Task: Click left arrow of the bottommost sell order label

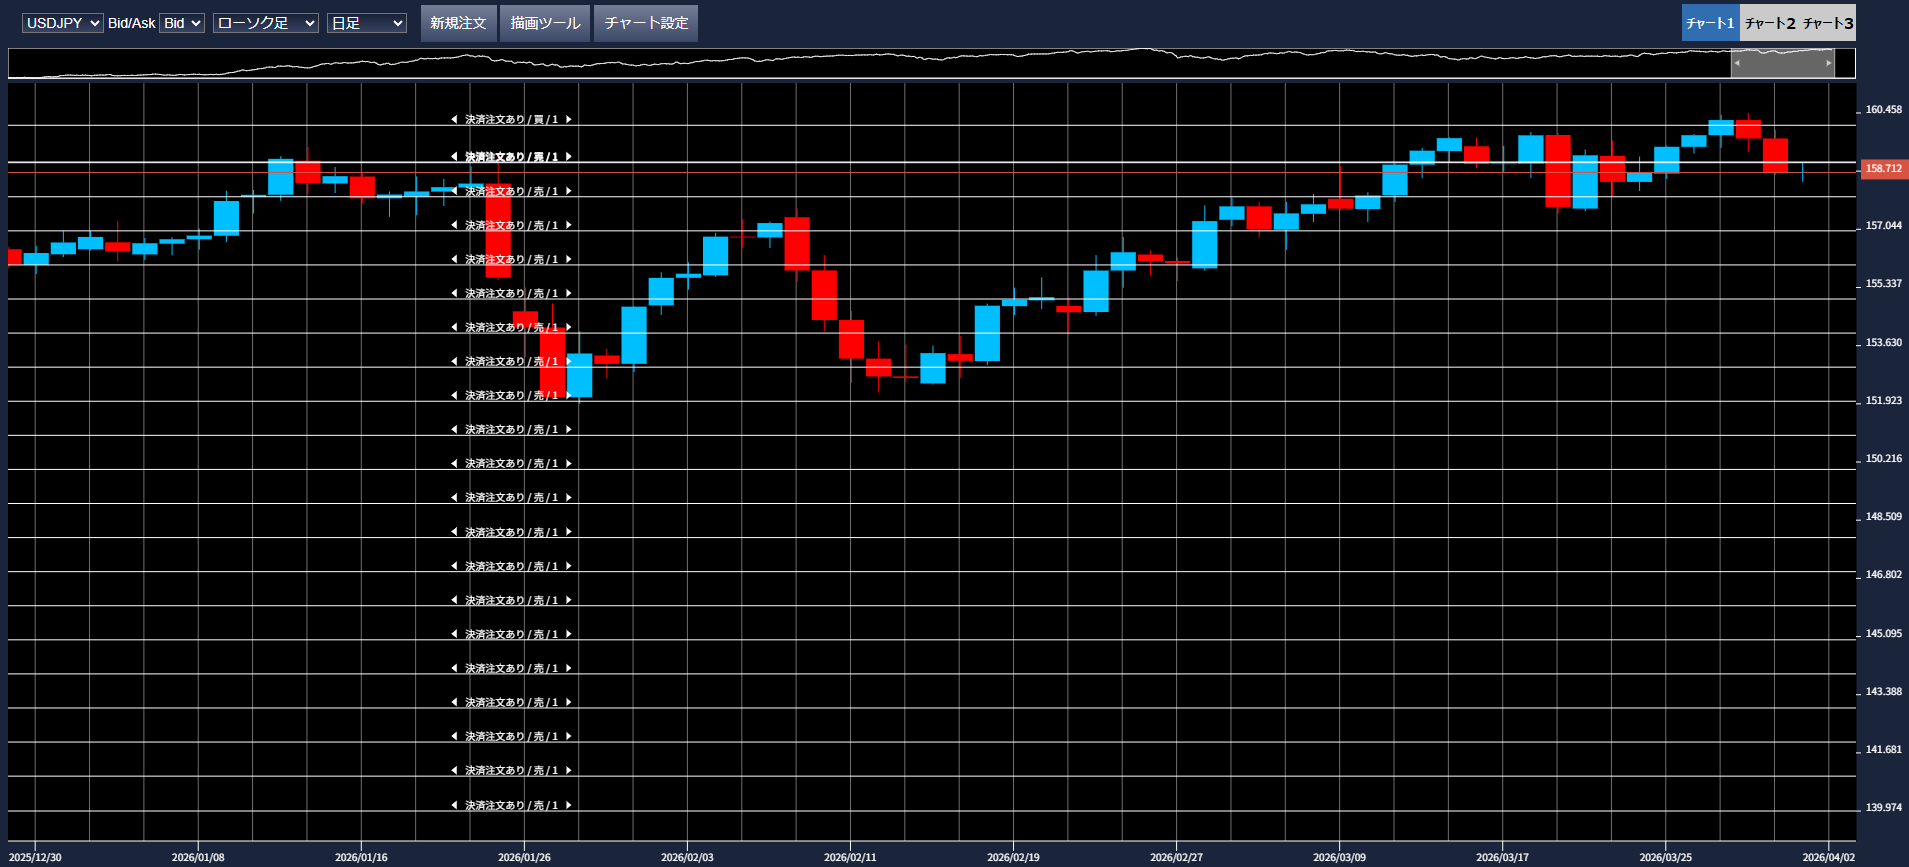Action: [454, 805]
